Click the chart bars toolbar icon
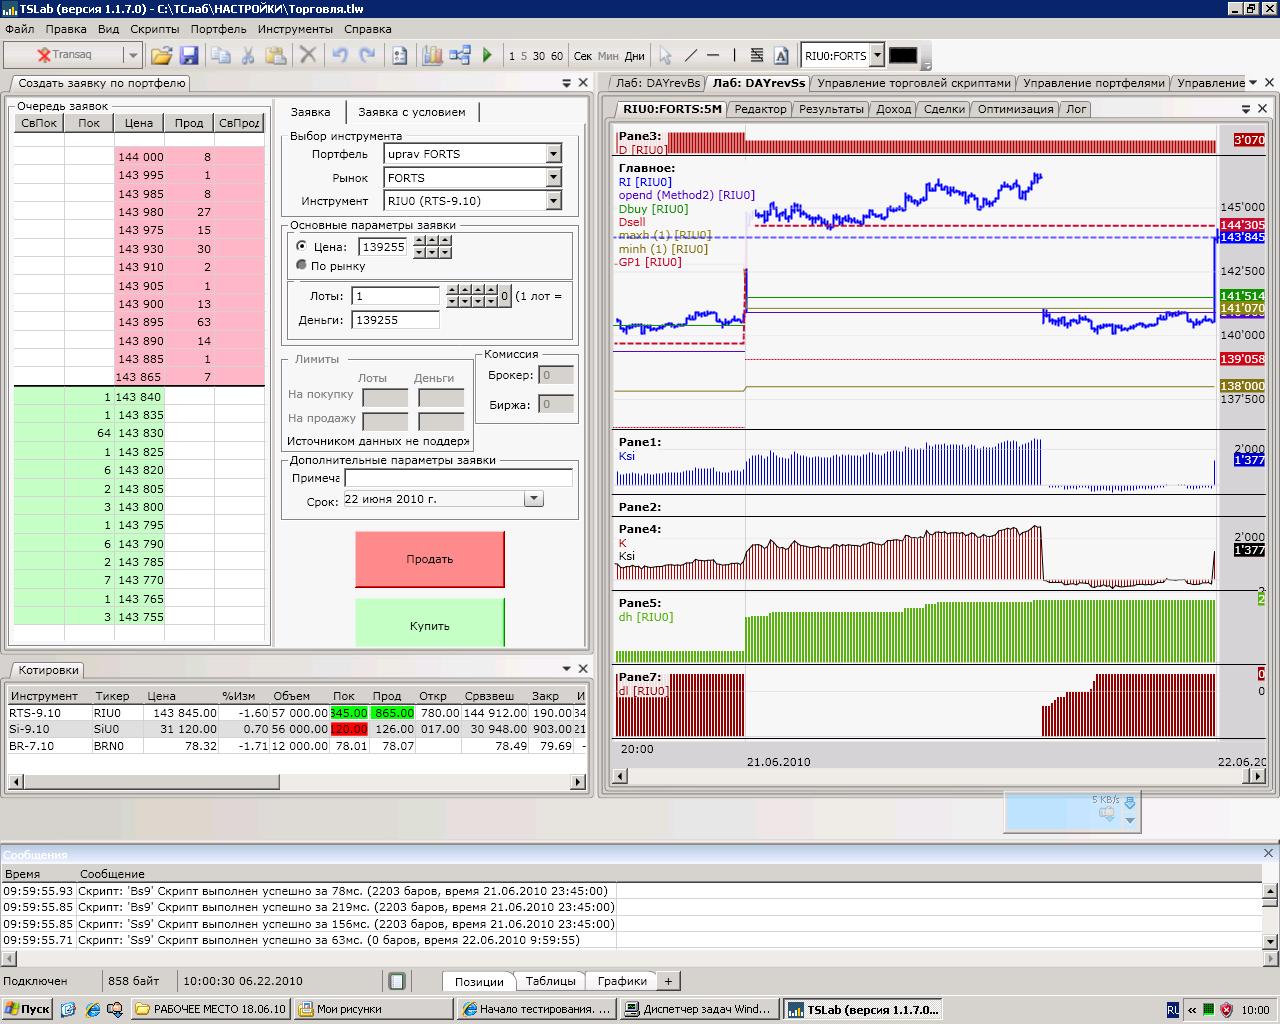The height and width of the screenshot is (1024, 1280). click(432, 56)
